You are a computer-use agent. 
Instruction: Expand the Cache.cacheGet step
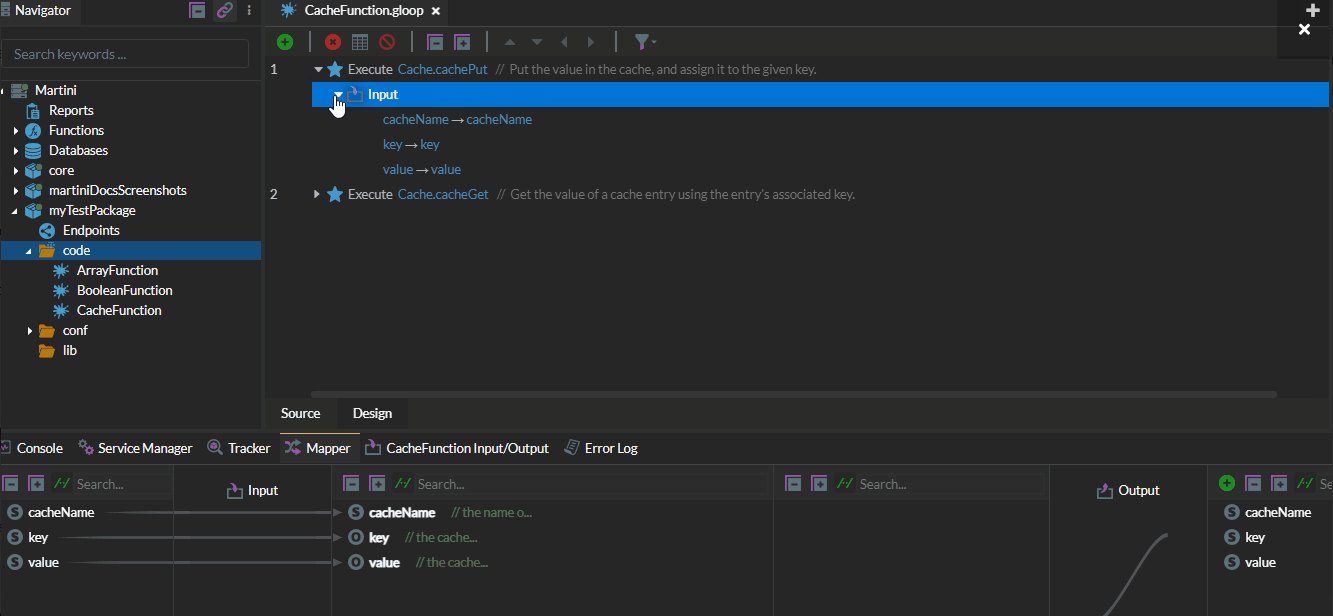click(317, 194)
